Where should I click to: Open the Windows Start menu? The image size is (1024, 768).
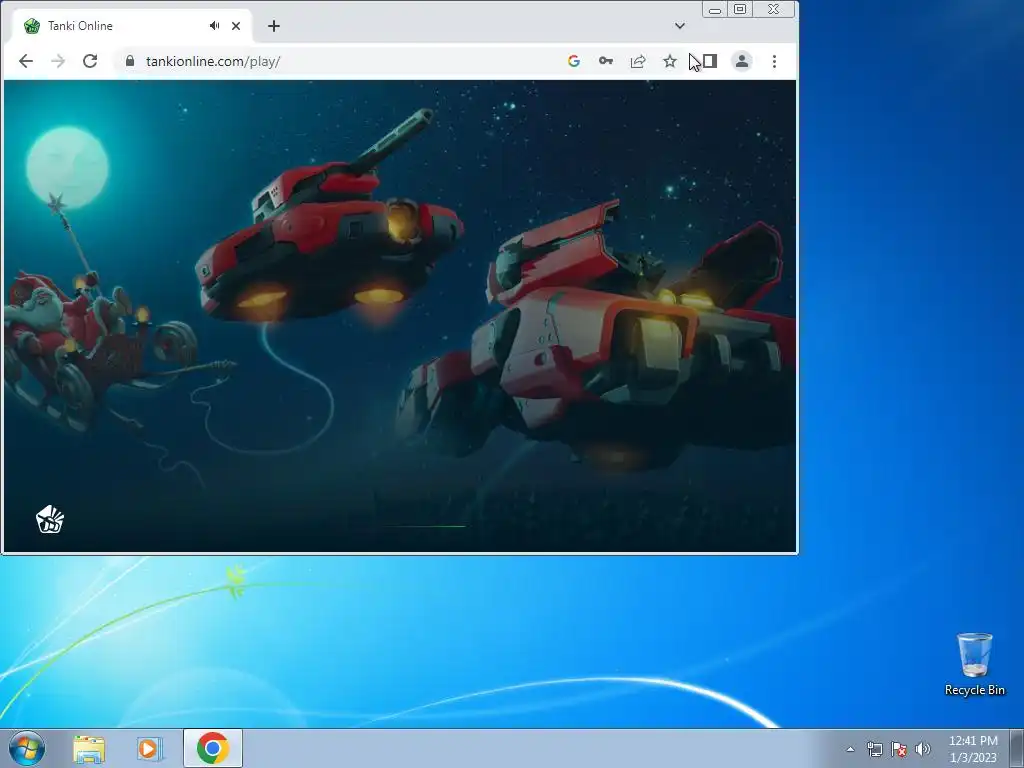(27, 748)
